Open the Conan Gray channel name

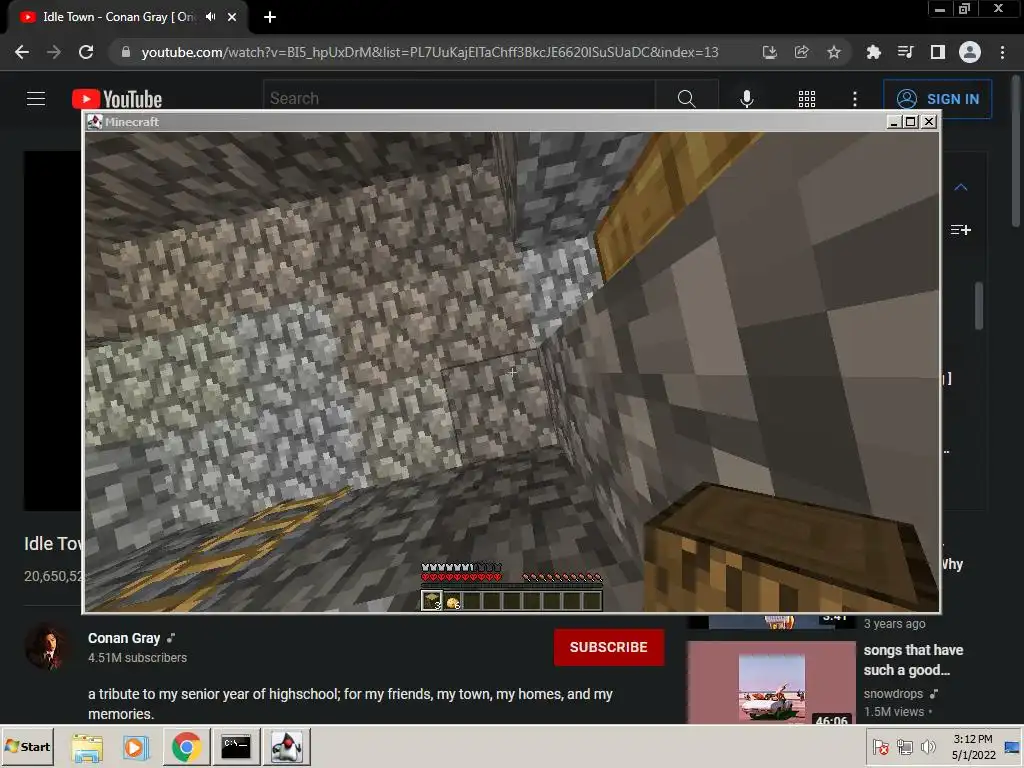tap(124, 638)
